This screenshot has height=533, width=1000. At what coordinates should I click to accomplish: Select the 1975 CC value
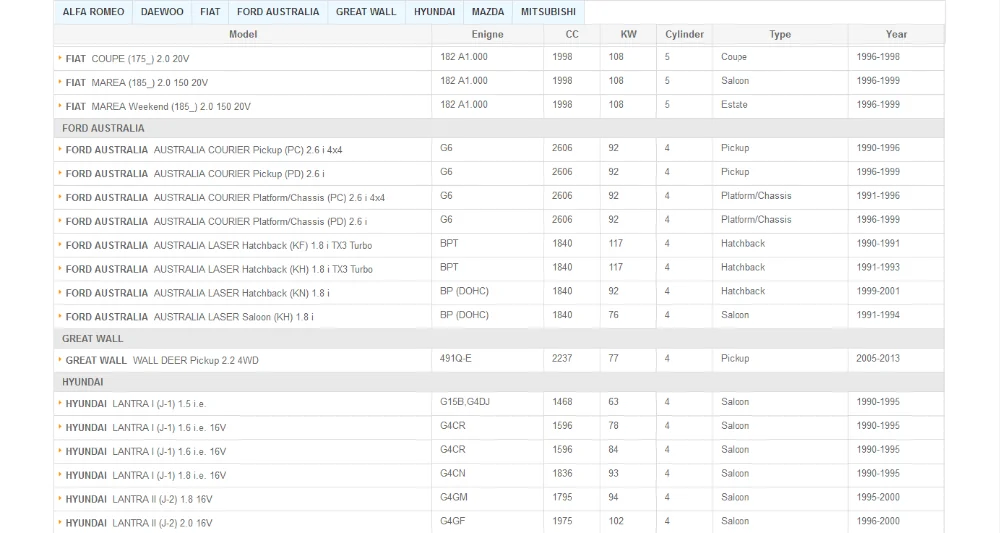tap(562, 521)
